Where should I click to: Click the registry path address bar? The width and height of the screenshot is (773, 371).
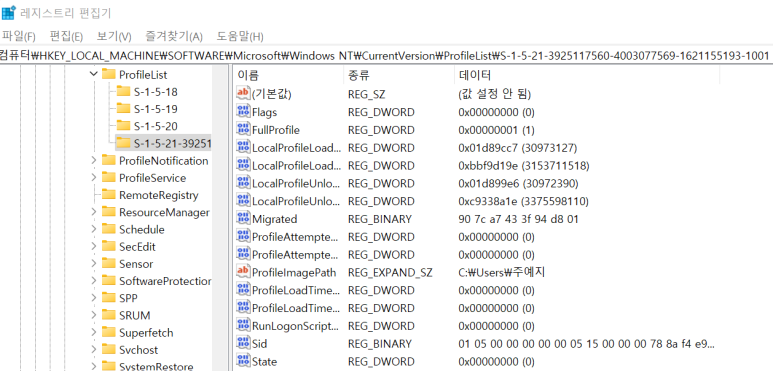pos(386,55)
